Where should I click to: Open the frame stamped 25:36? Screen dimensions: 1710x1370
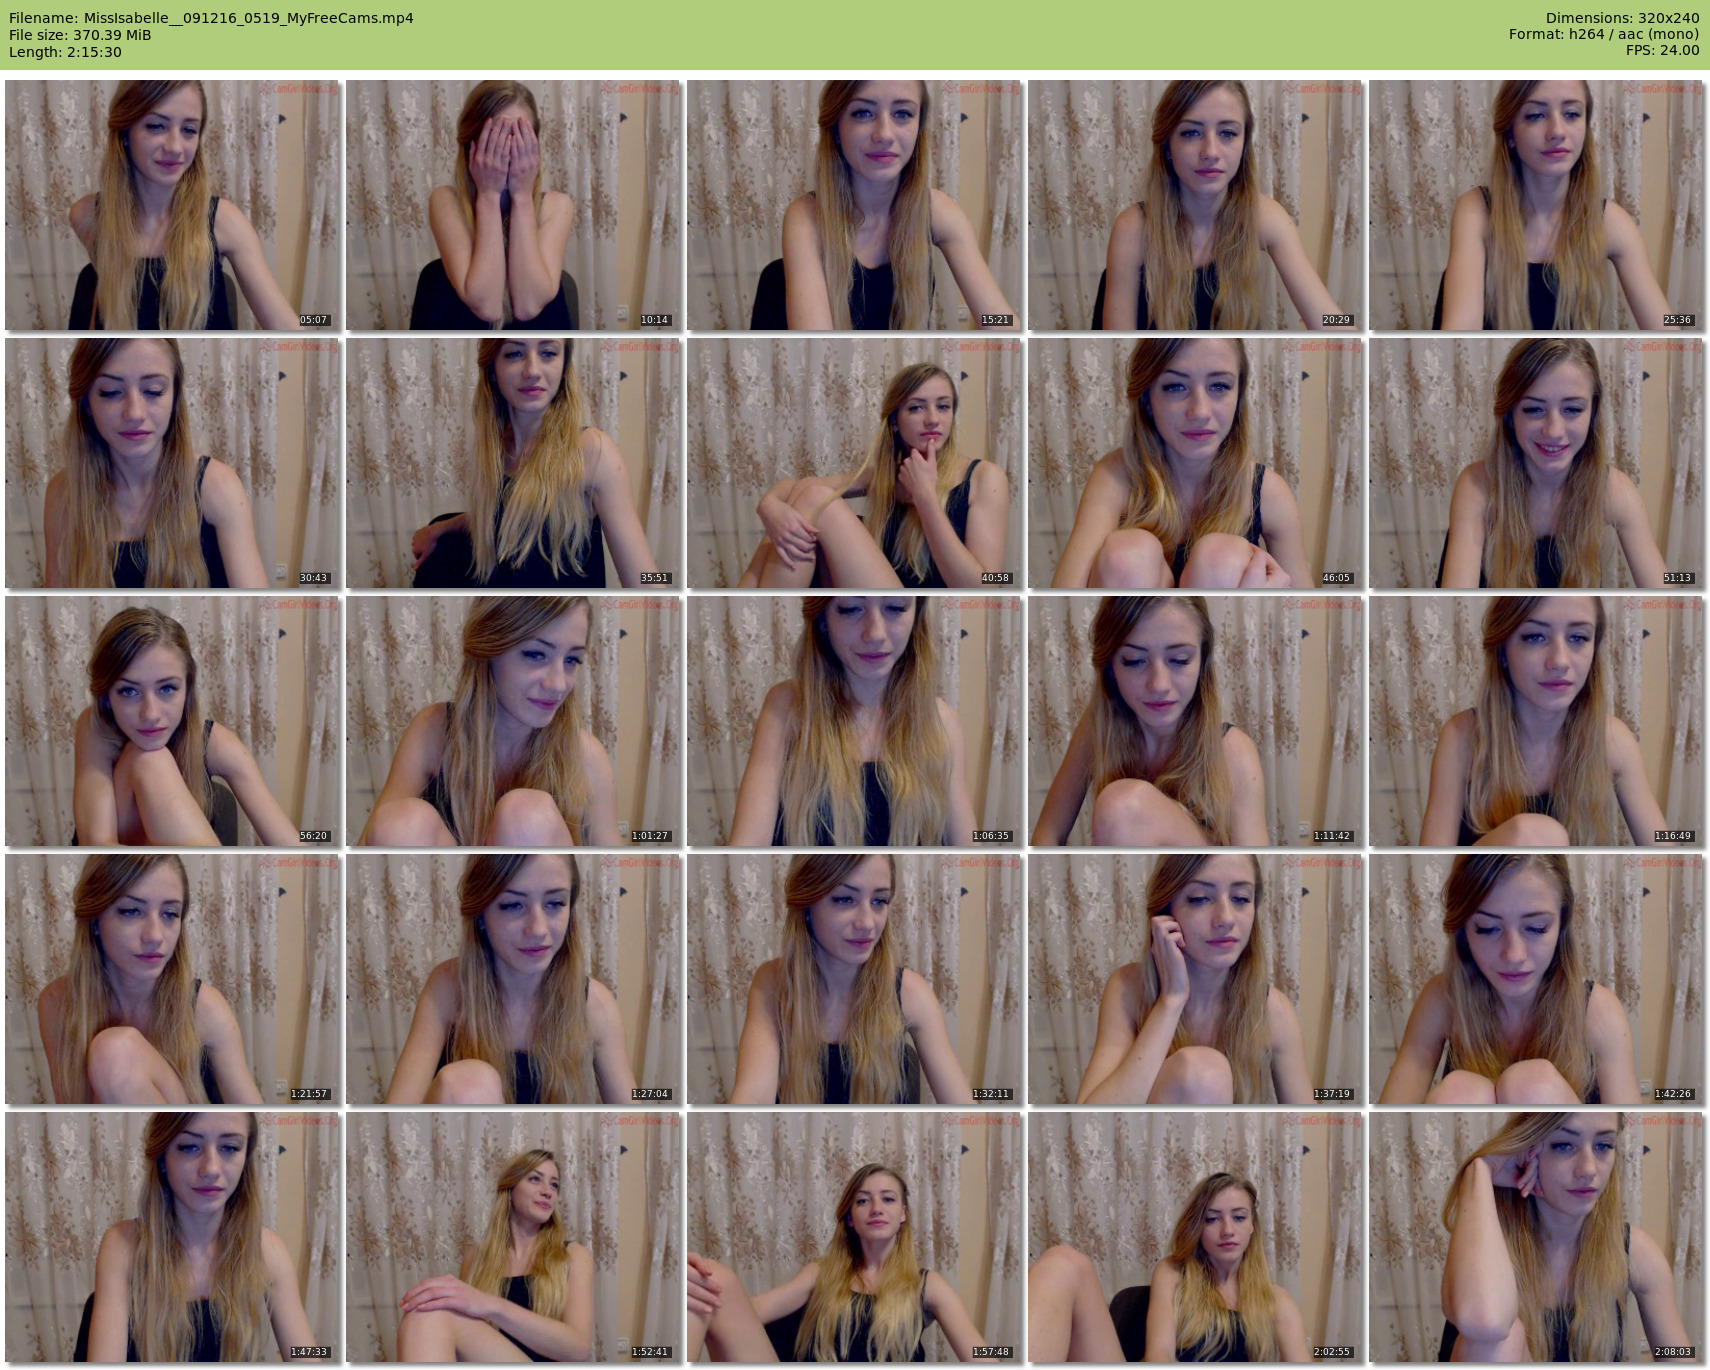pyautogui.click(x=1536, y=205)
